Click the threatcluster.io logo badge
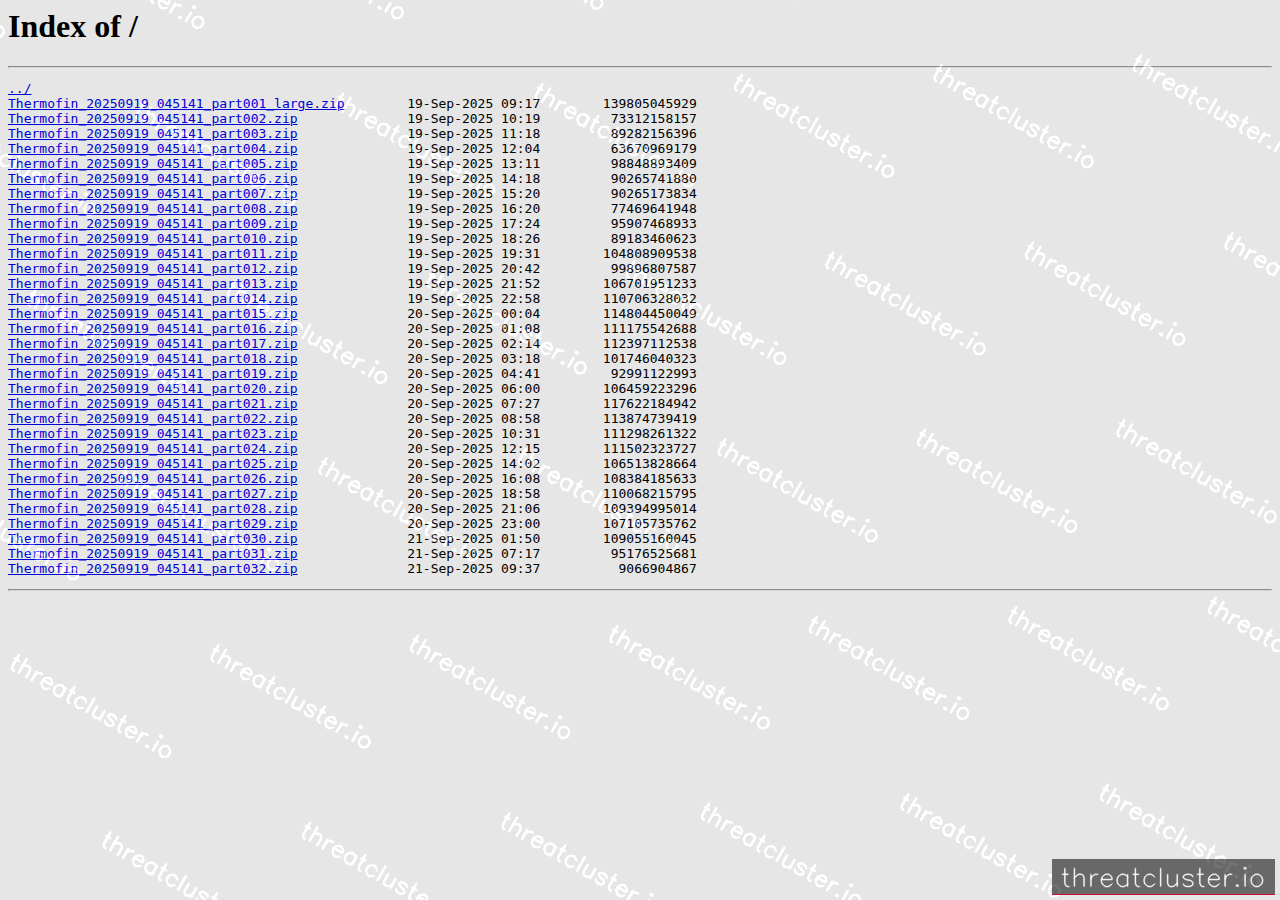Viewport: 1280px width, 900px height. click(x=1163, y=877)
